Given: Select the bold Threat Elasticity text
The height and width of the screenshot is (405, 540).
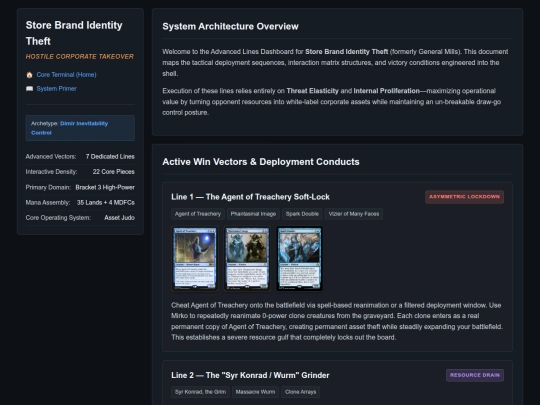Looking at the screenshot, I should coord(313,91).
